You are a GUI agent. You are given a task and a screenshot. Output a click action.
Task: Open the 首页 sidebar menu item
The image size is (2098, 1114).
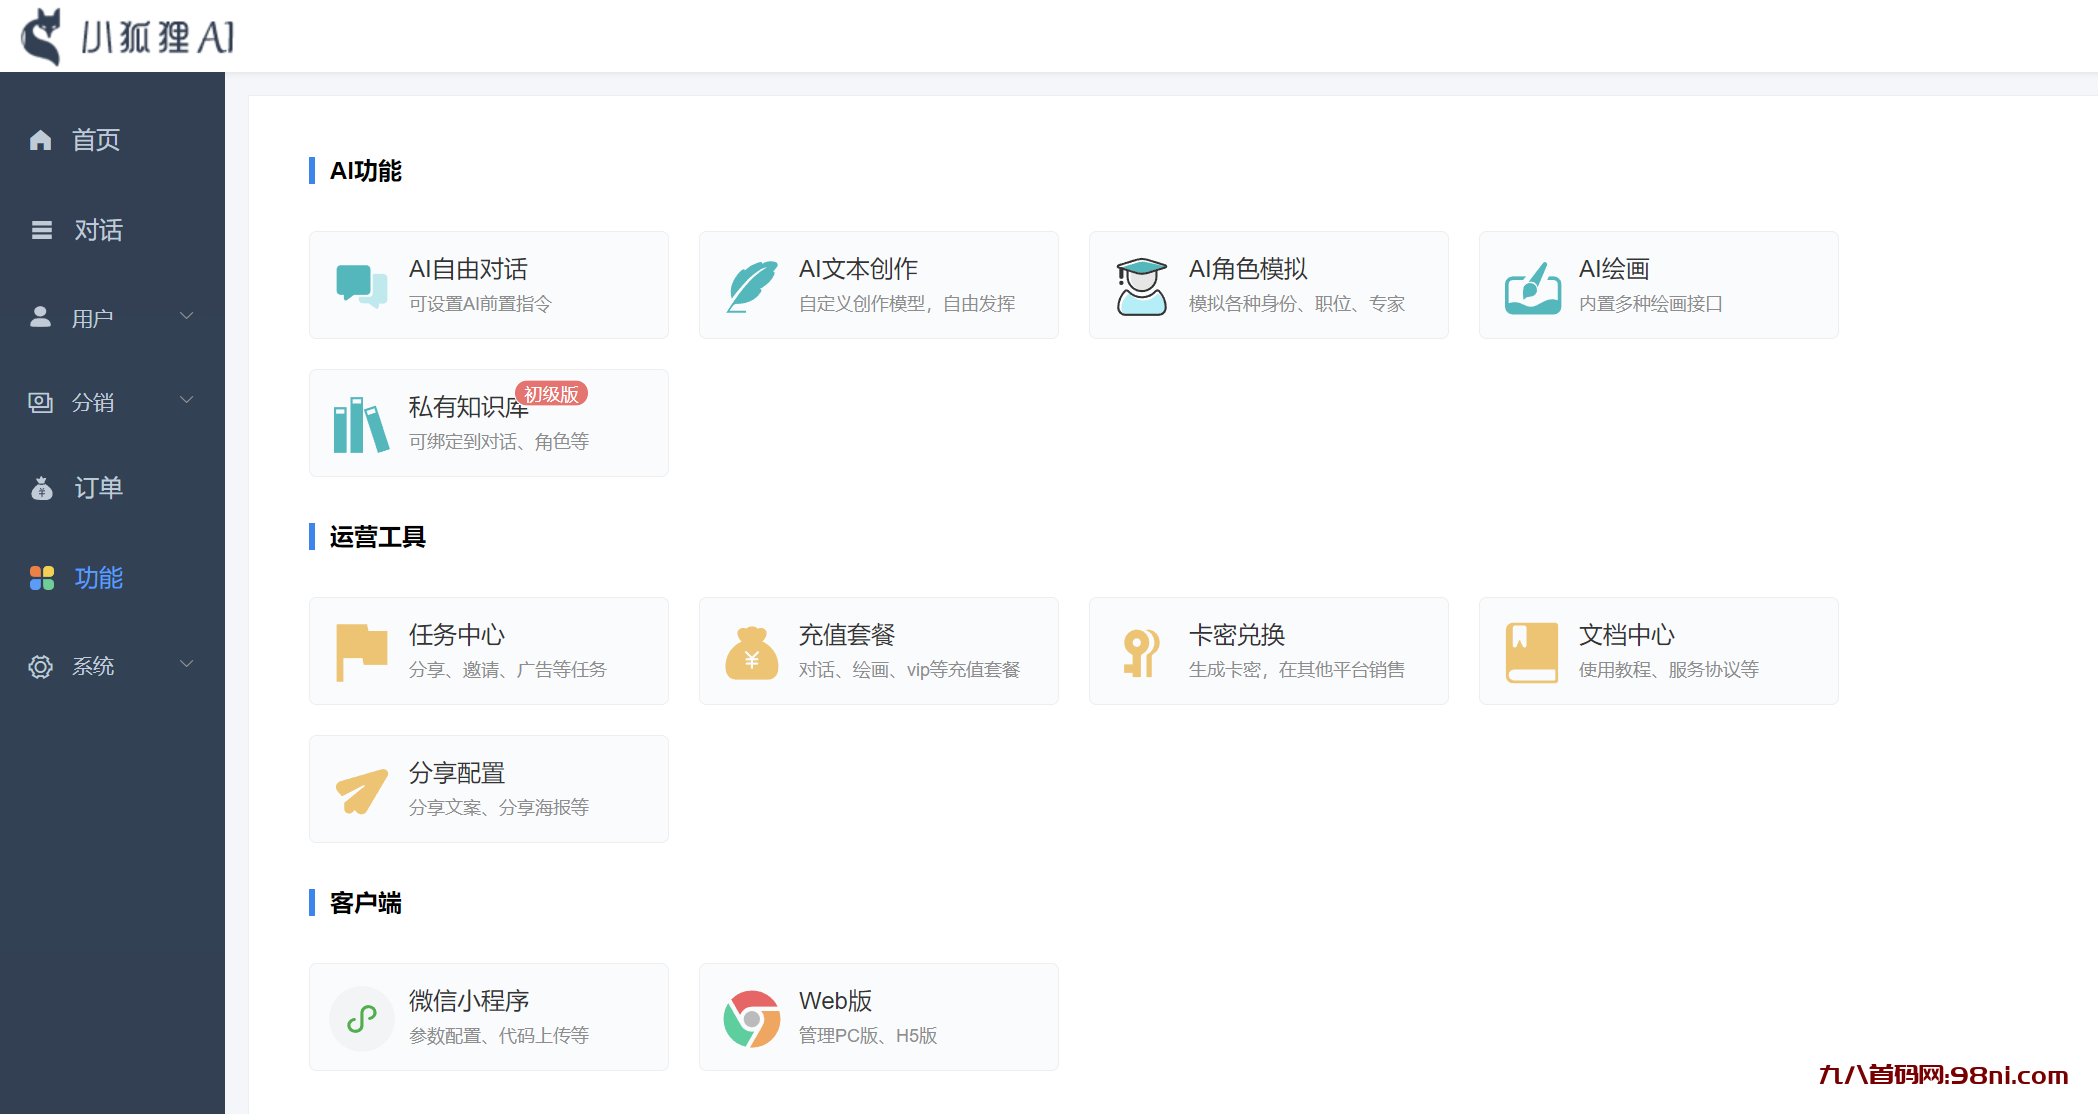[96, 140]
